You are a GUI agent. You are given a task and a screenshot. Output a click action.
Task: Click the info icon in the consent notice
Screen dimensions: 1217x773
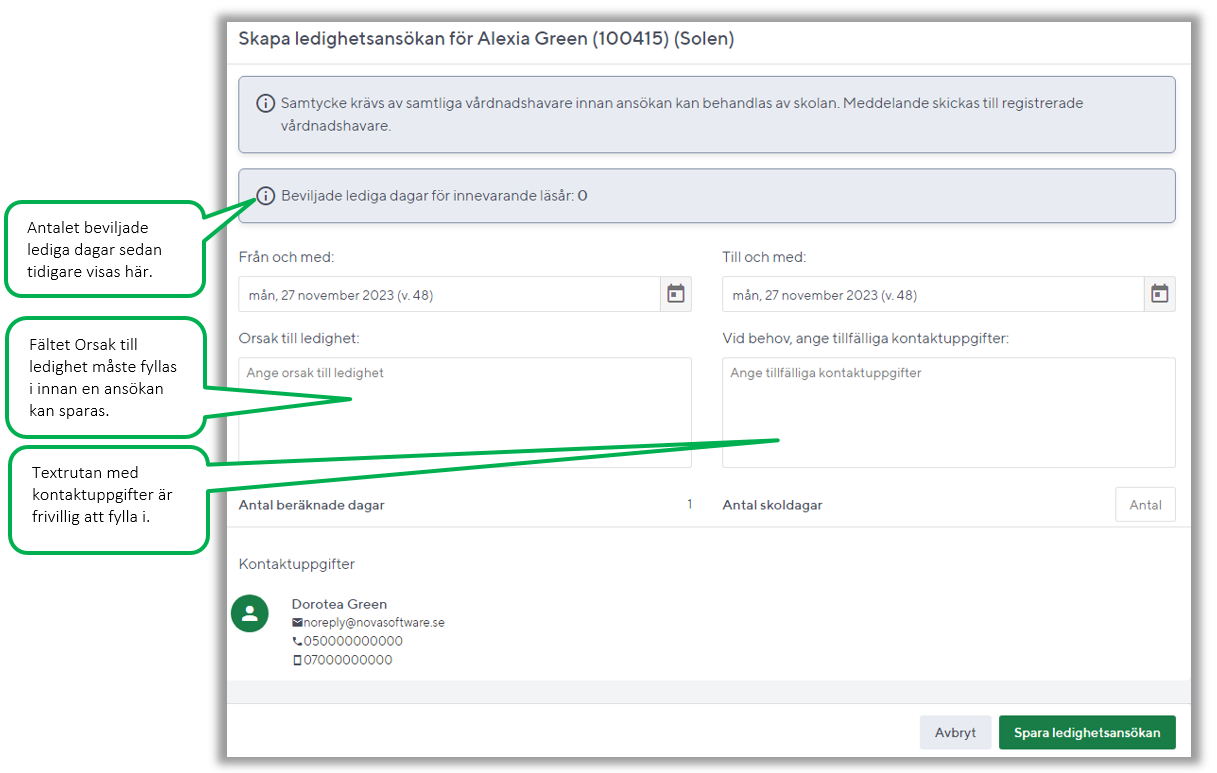(x=266, y=103)
